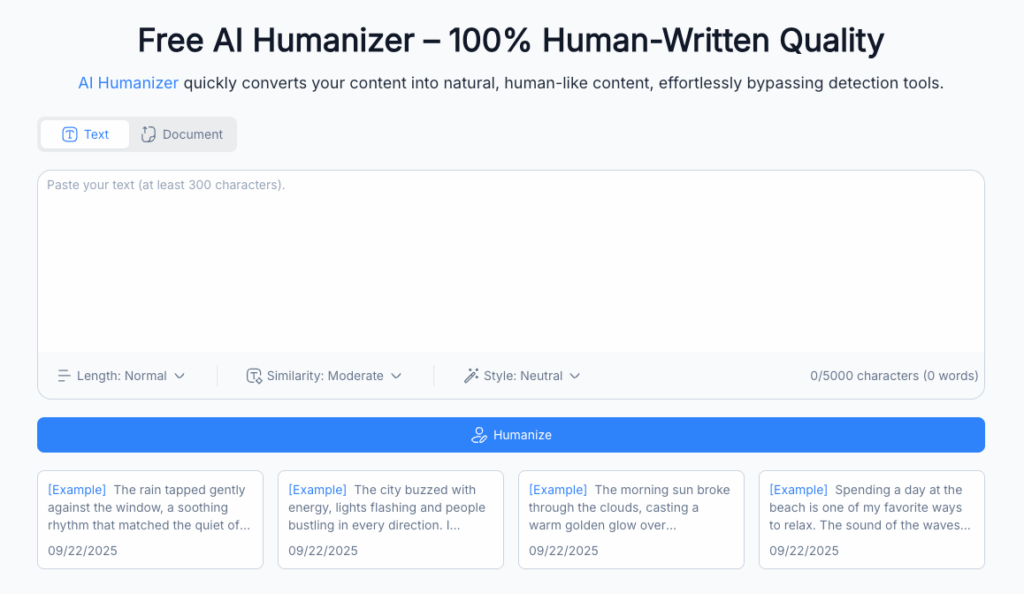Click inside the paste text area
Viewport: 1024px width, 594px height.
click(x=510, y=260)
